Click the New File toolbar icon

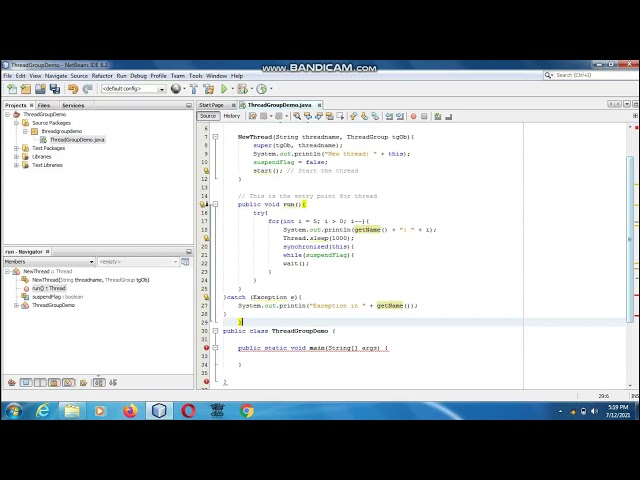pyautogui.click(x=12, y=89)
